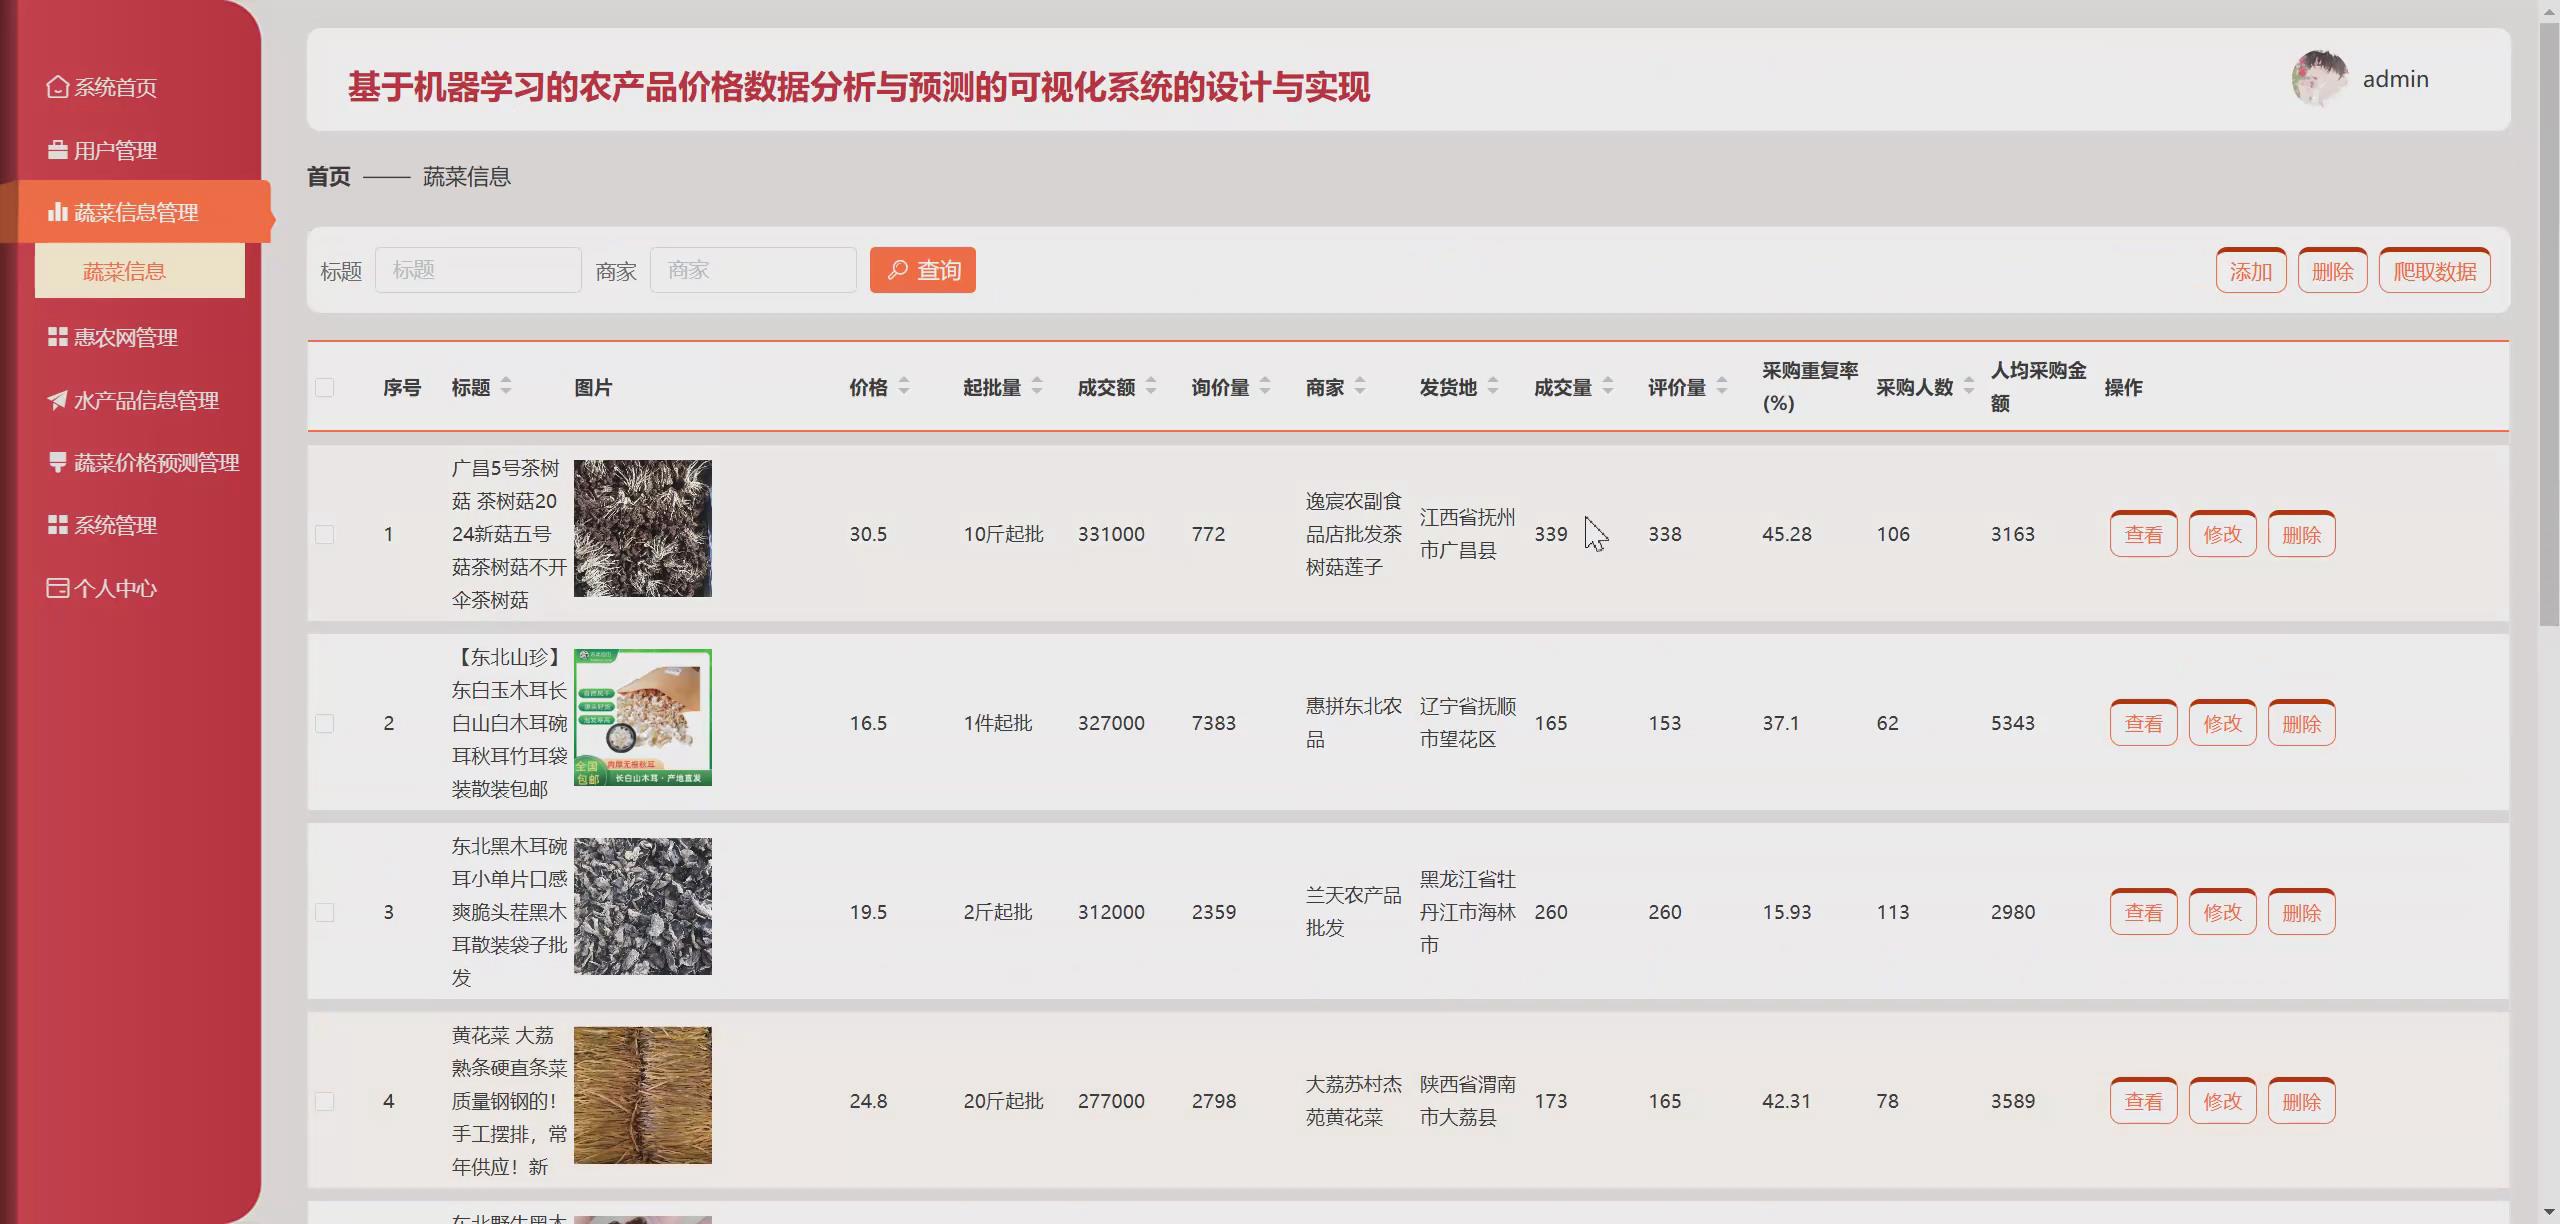2560x1224 pixels.
Task: Open the 系统管理 sidebar menu
Action: 115,525
